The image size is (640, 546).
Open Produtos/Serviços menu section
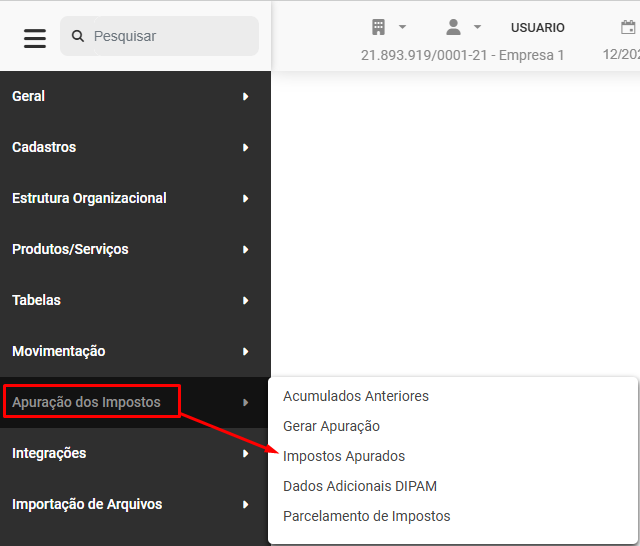pyautogui.click(x=70, y=249)
